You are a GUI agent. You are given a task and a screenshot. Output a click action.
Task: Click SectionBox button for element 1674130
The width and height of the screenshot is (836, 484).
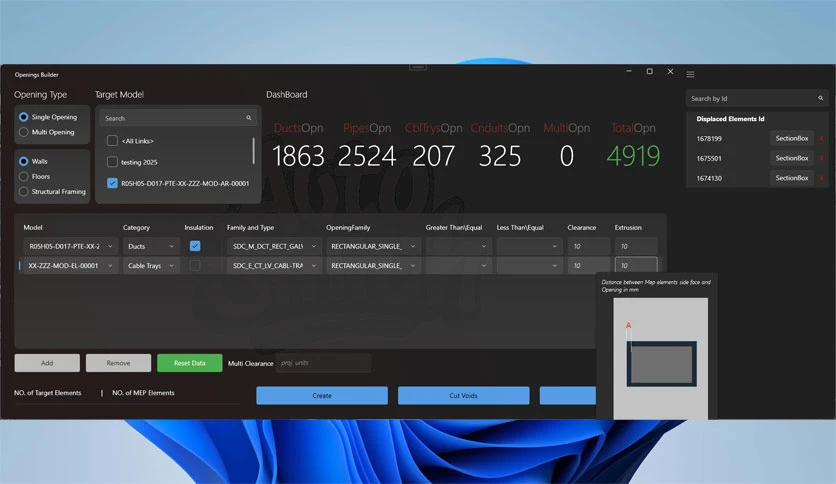(x=792, y=178)
